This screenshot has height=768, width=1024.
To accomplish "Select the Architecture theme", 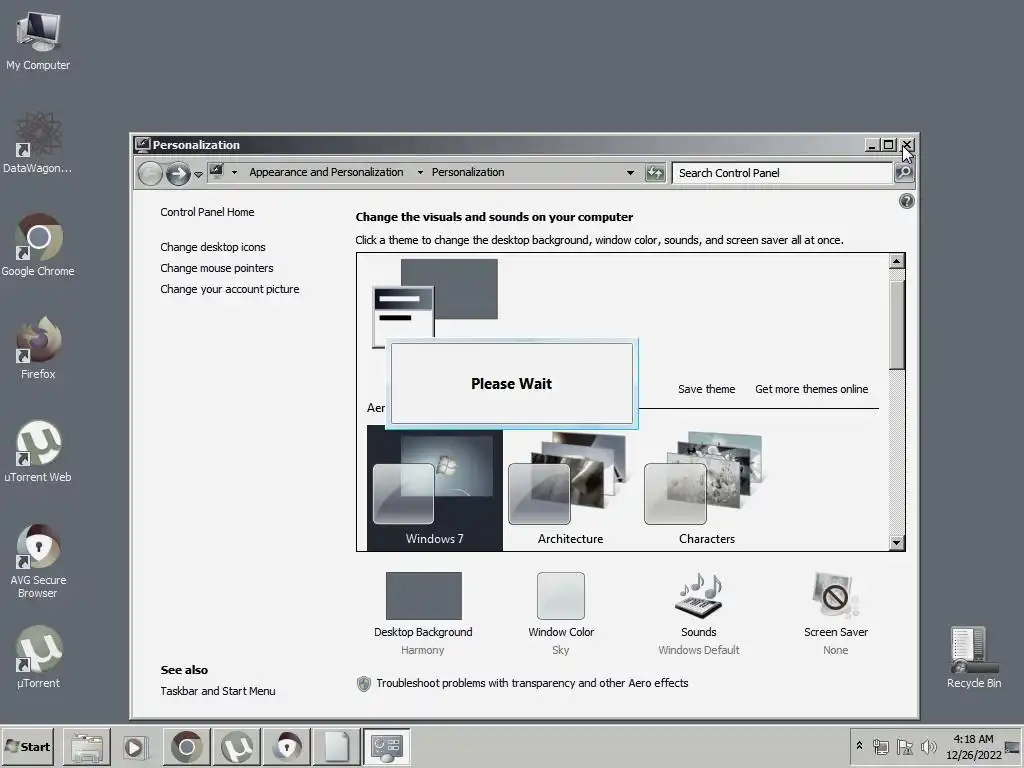I will coord(570,488).
